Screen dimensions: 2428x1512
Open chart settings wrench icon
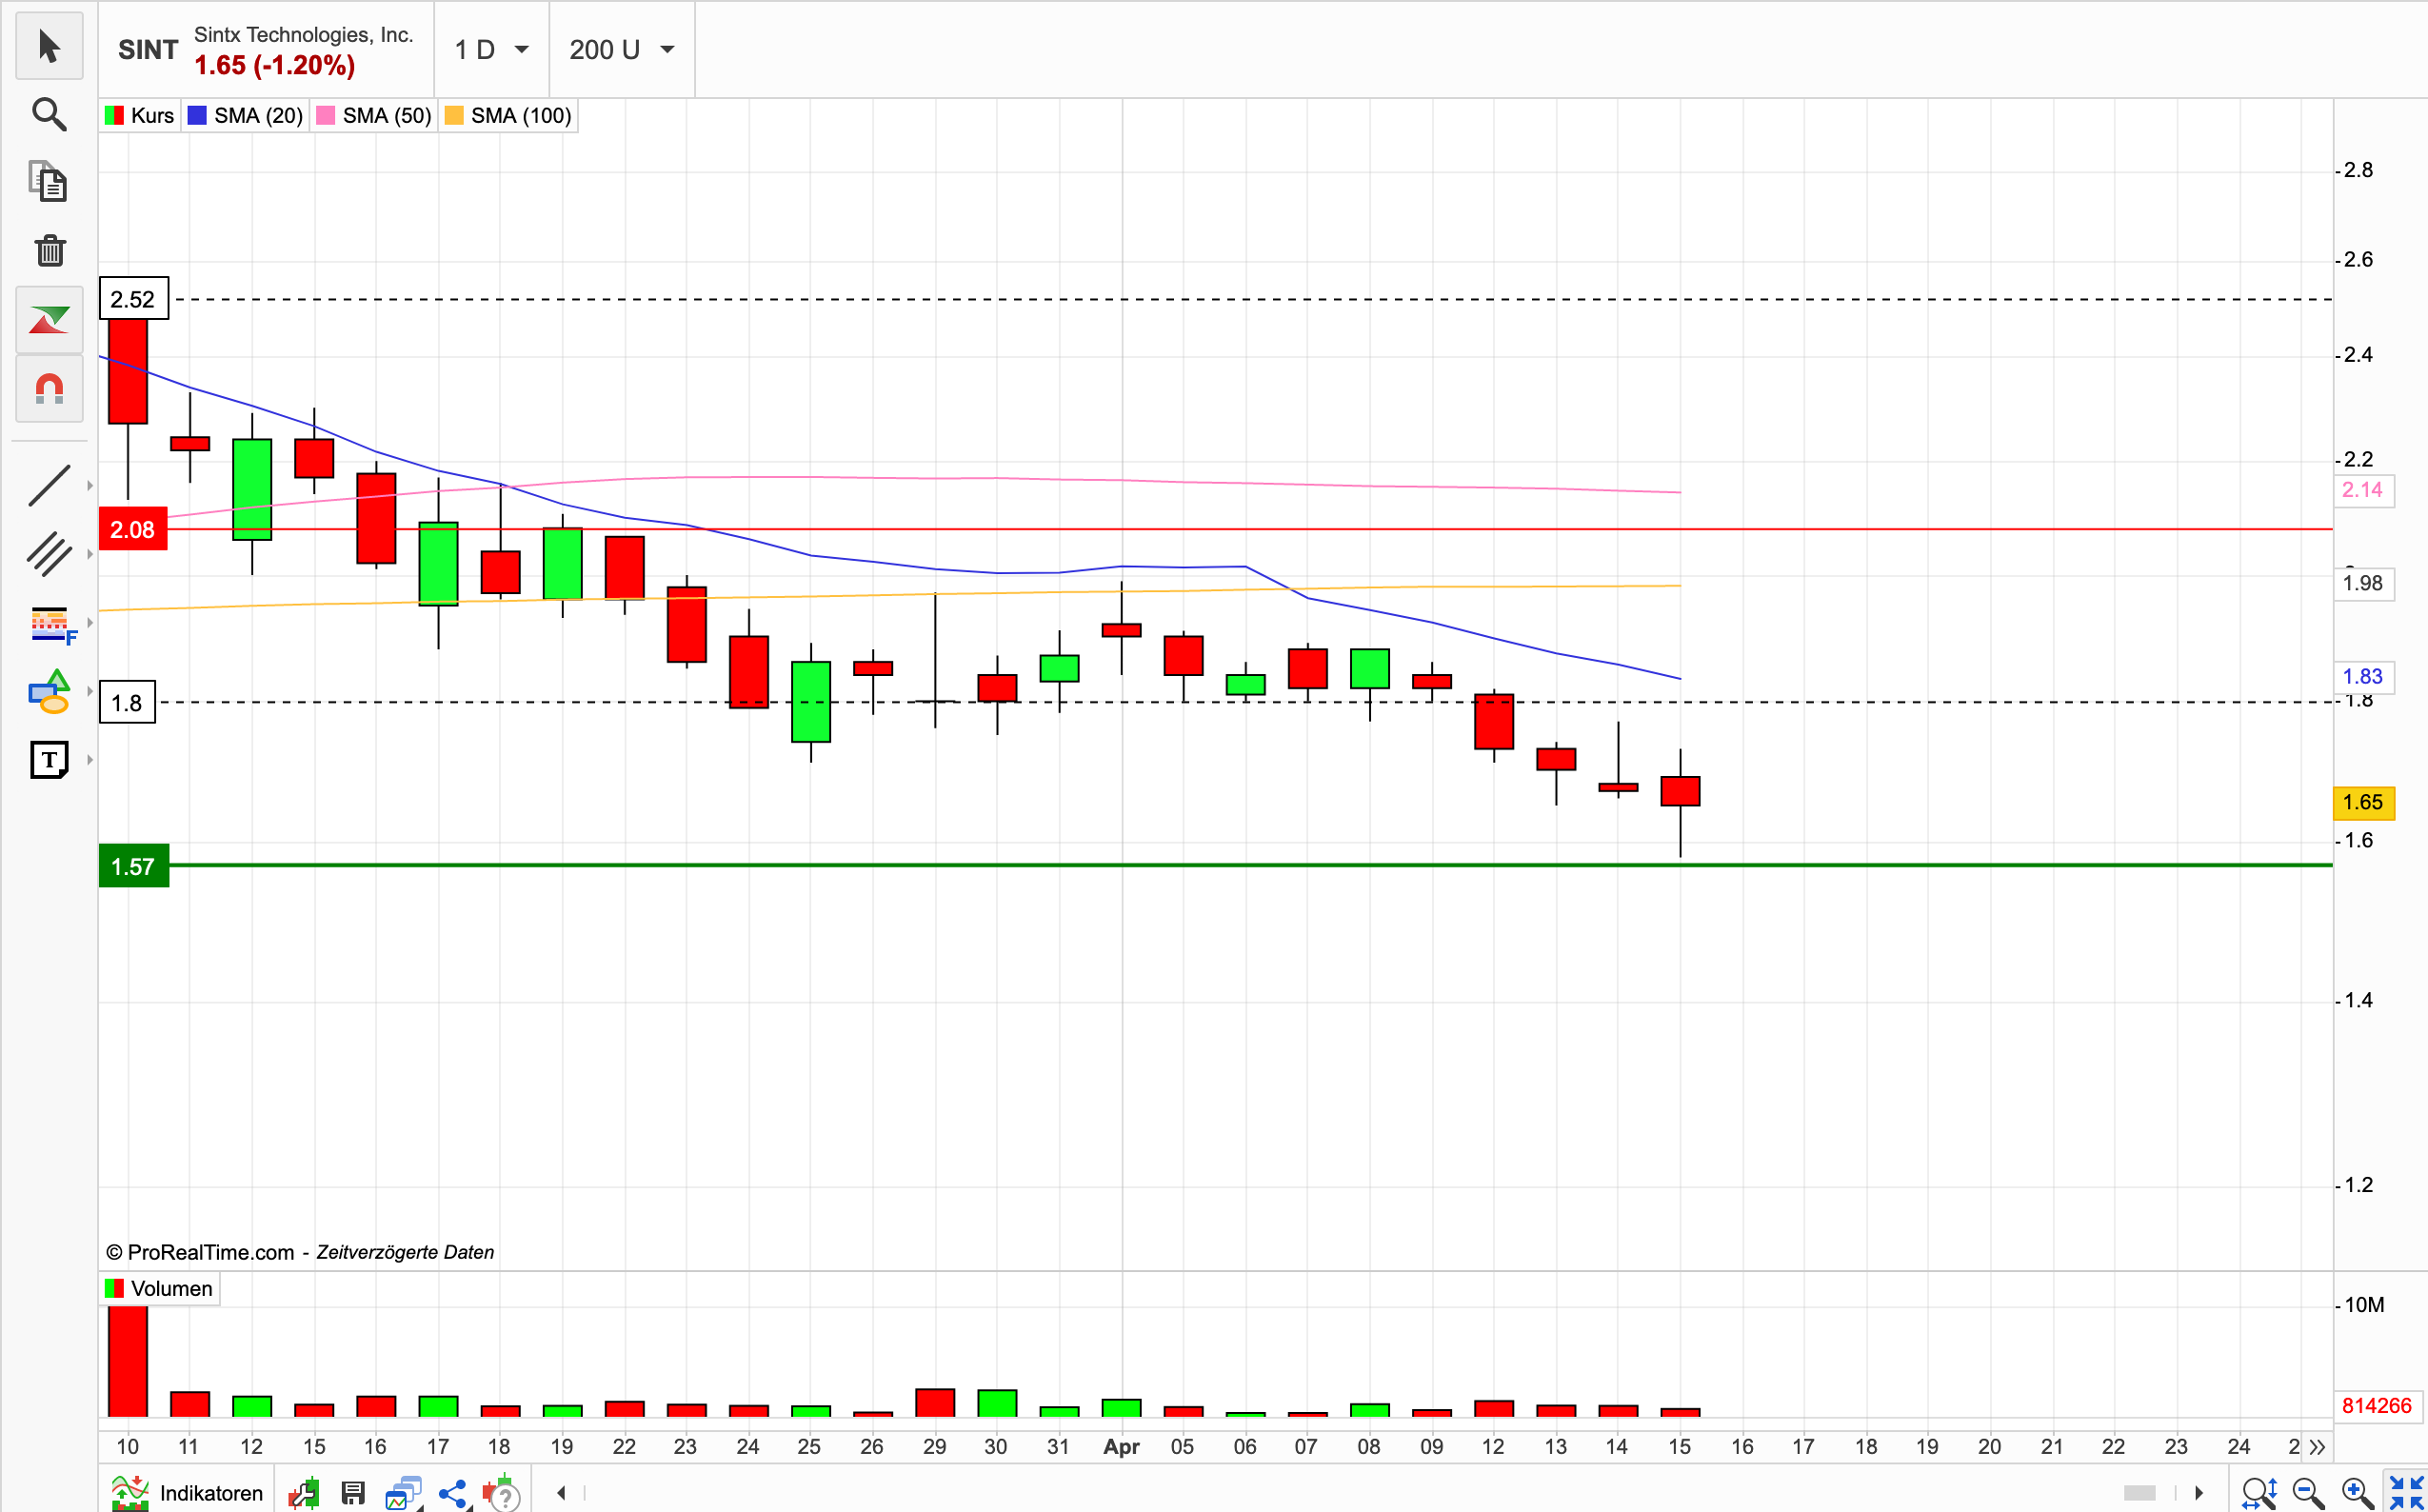pos(303,1493)
